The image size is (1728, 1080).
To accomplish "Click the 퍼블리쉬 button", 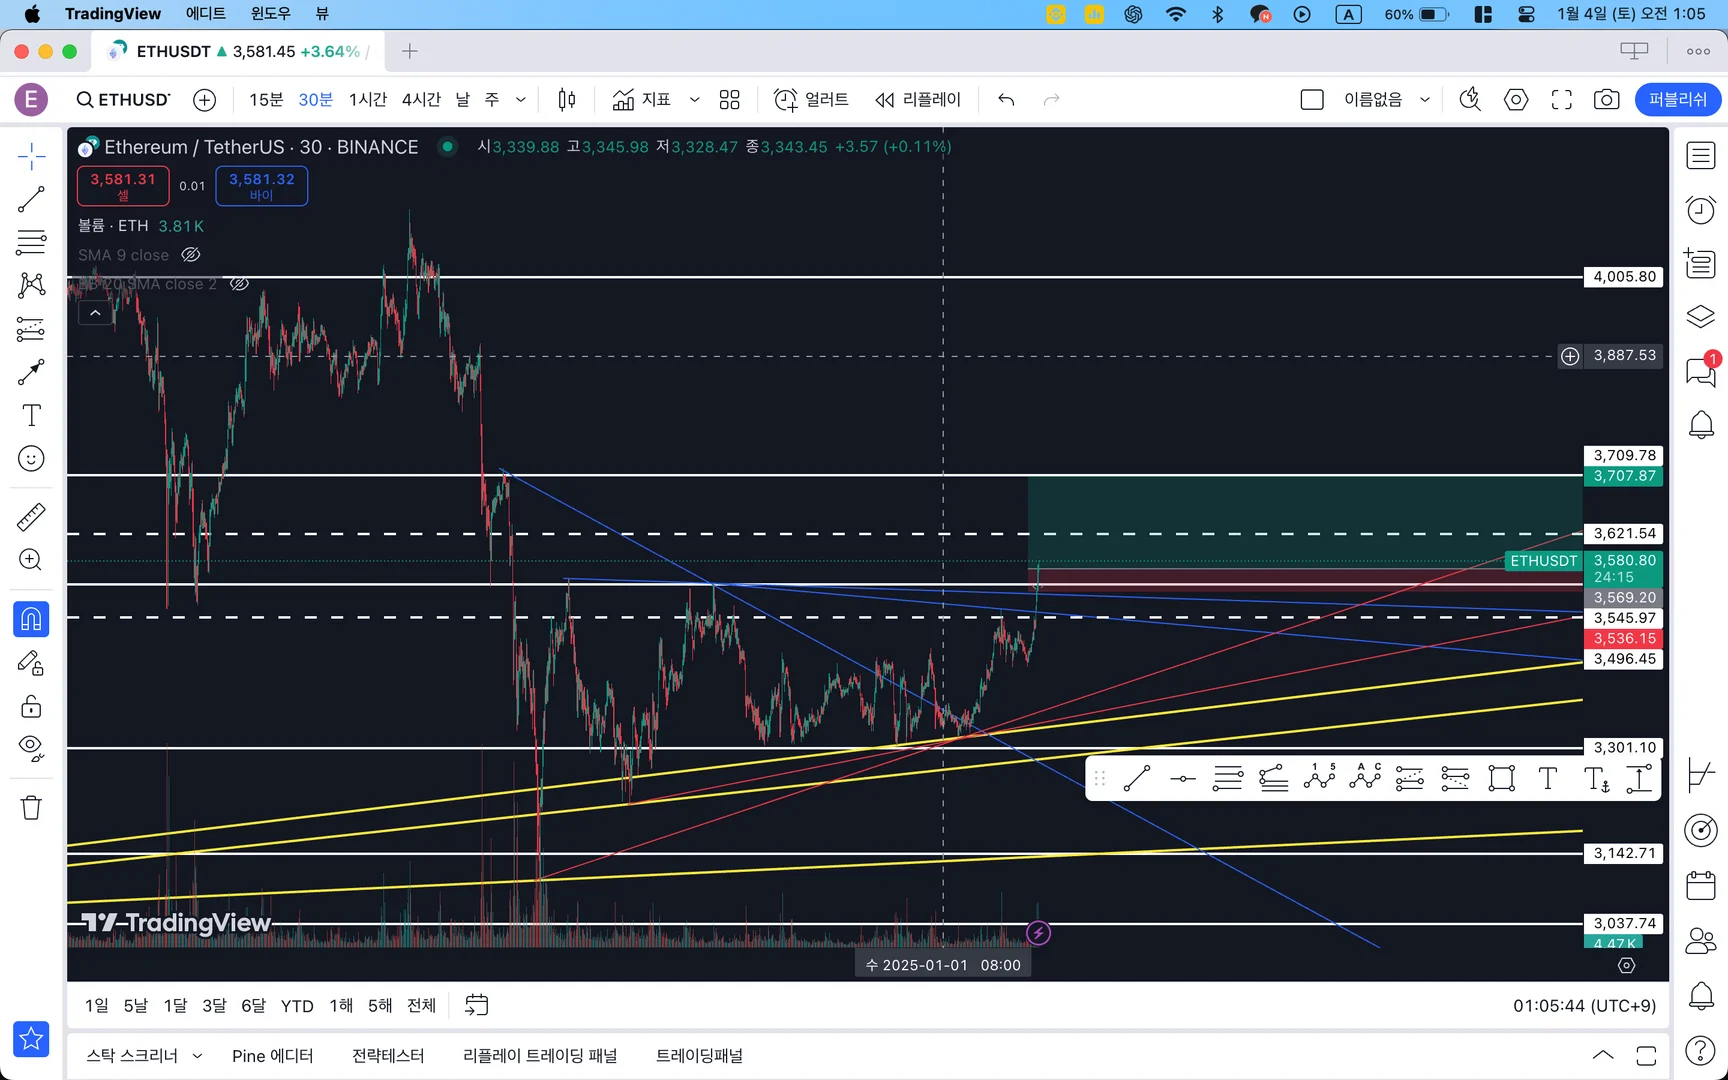I will [1678, 99].
